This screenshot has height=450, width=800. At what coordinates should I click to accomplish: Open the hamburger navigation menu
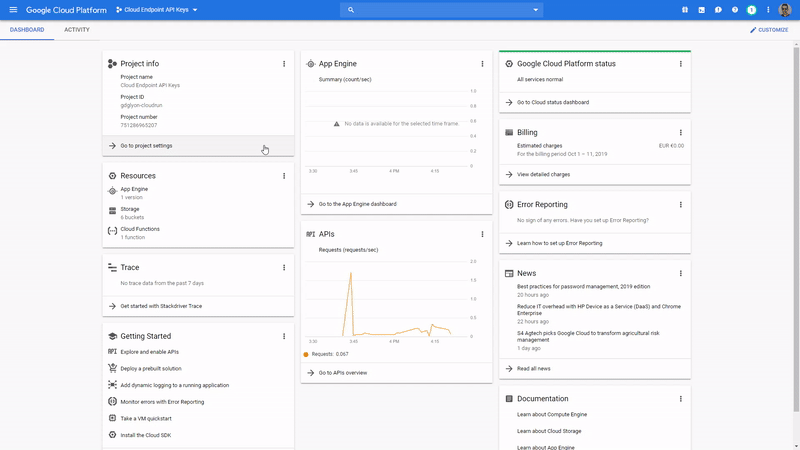[13, 10]
